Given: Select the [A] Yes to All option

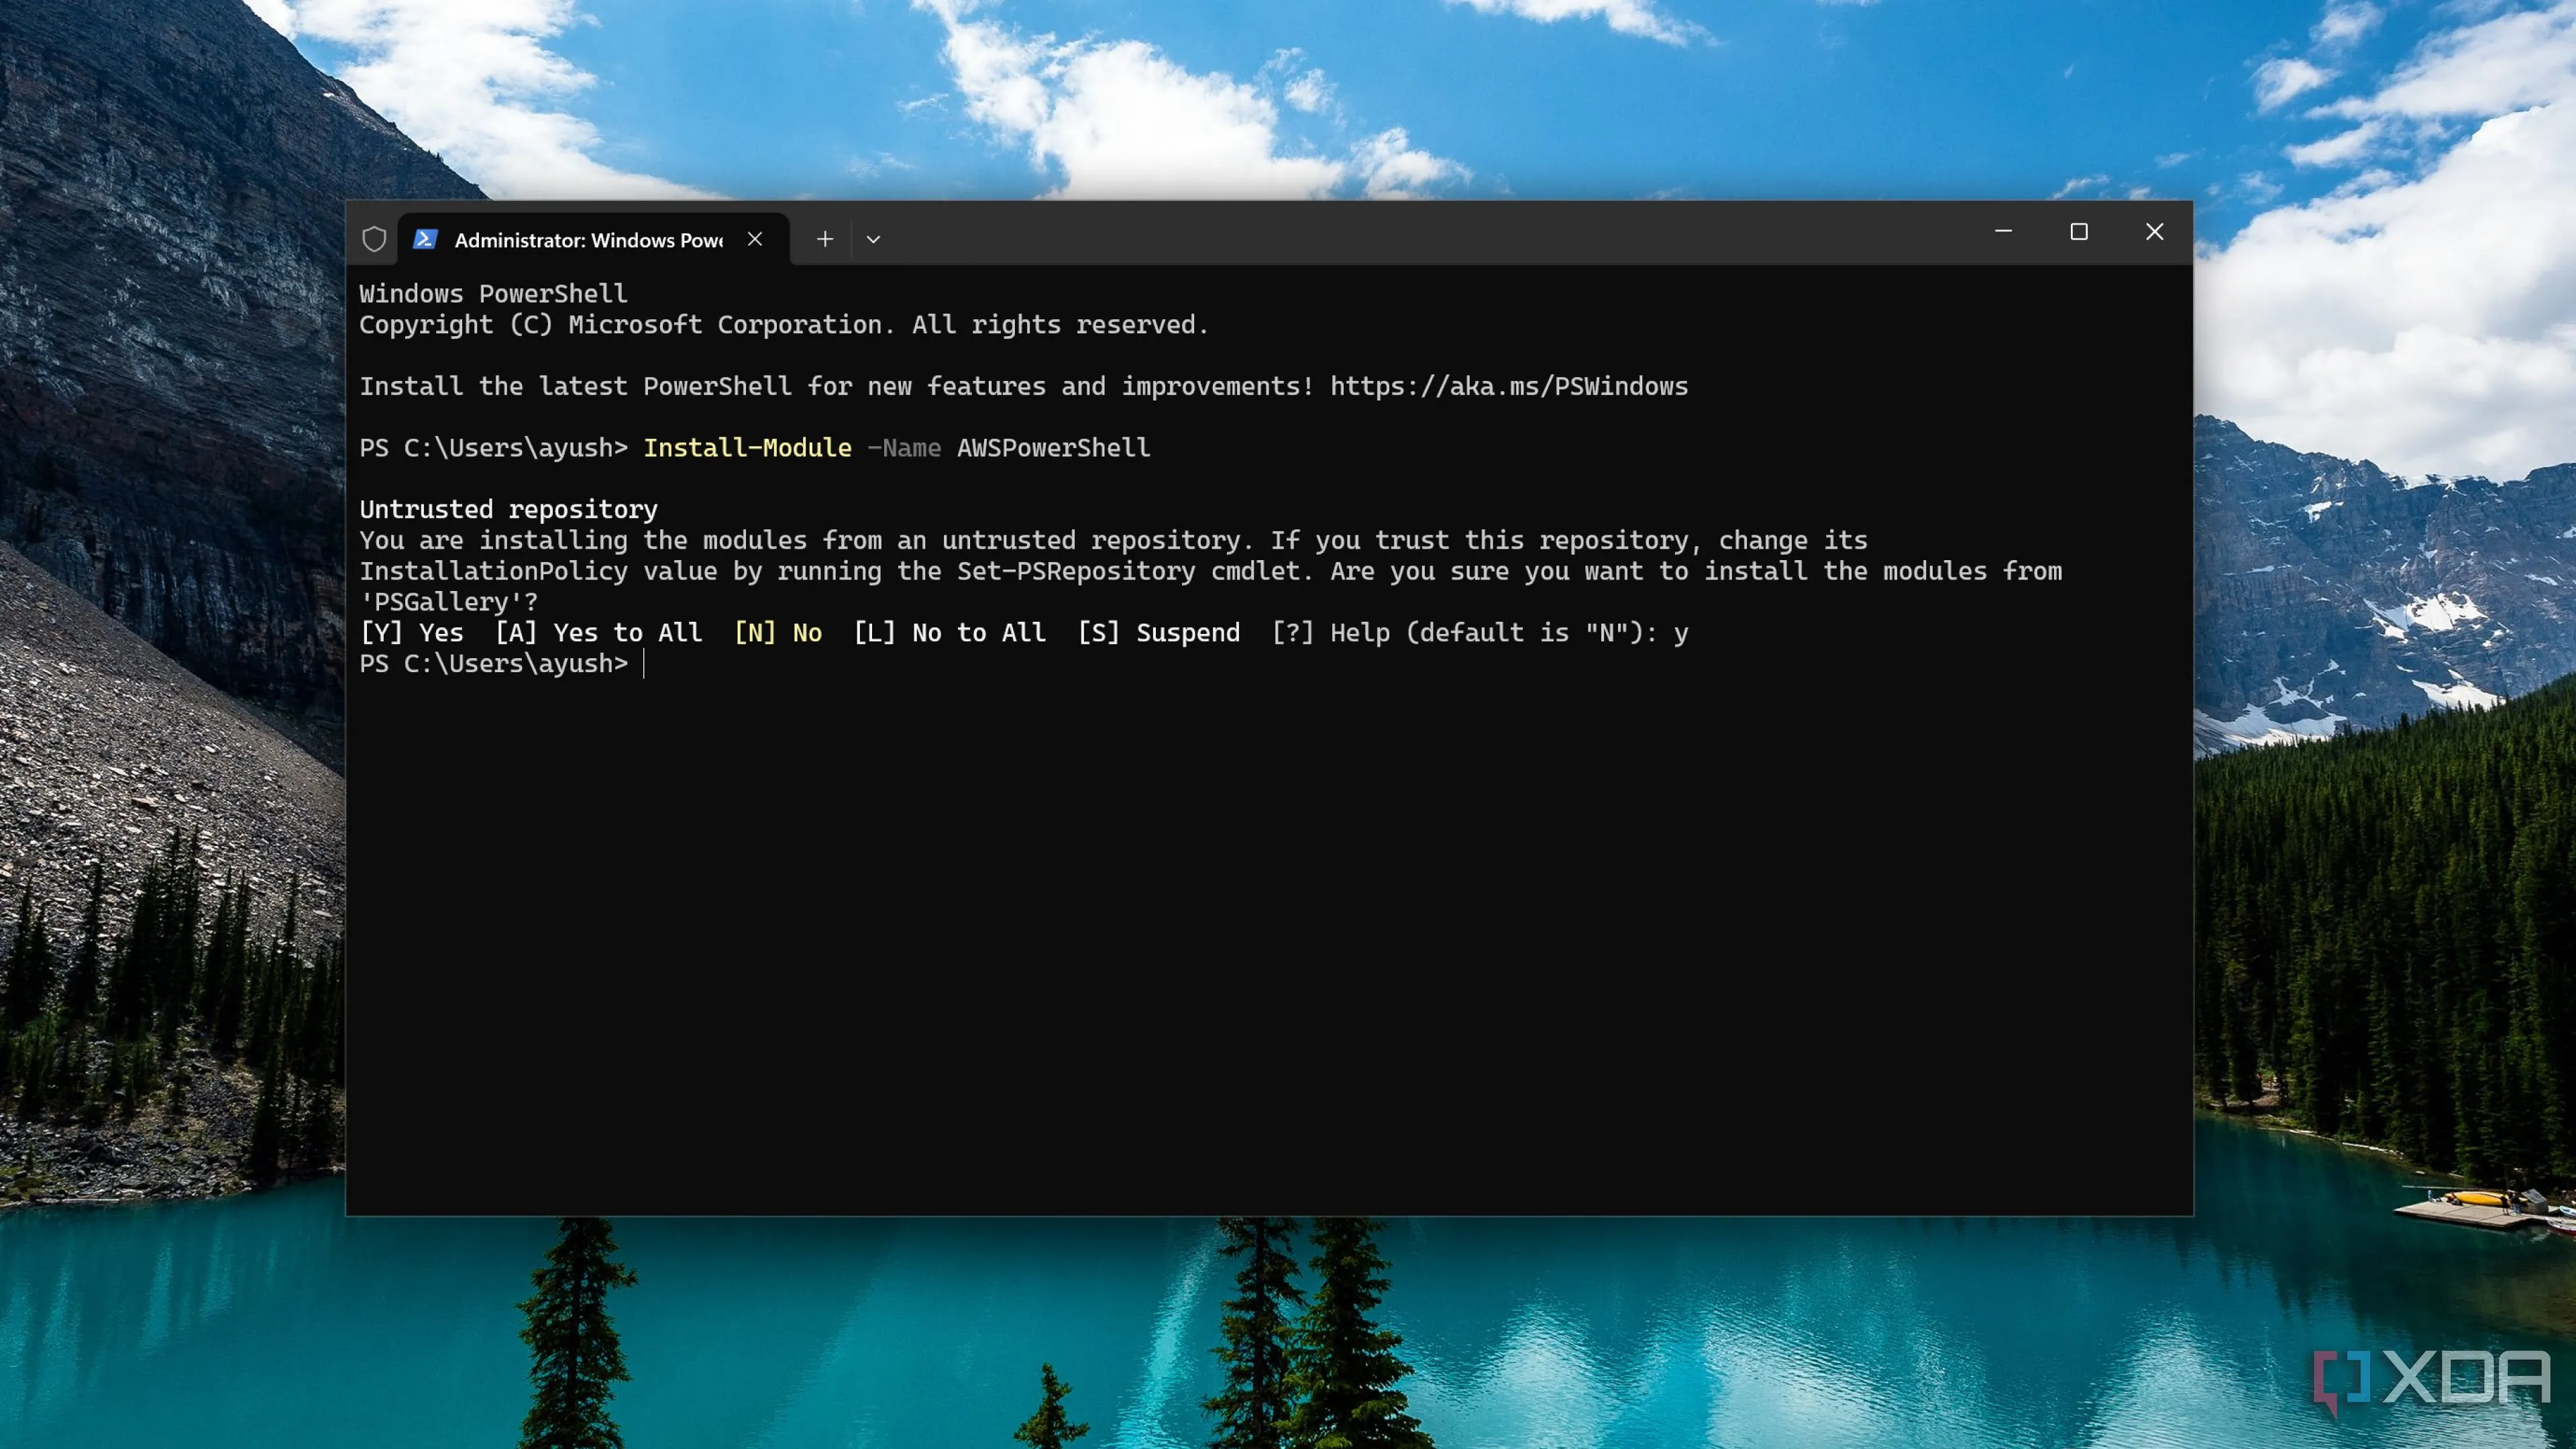Looking at the screenshot, I should [x=598, y=632].
